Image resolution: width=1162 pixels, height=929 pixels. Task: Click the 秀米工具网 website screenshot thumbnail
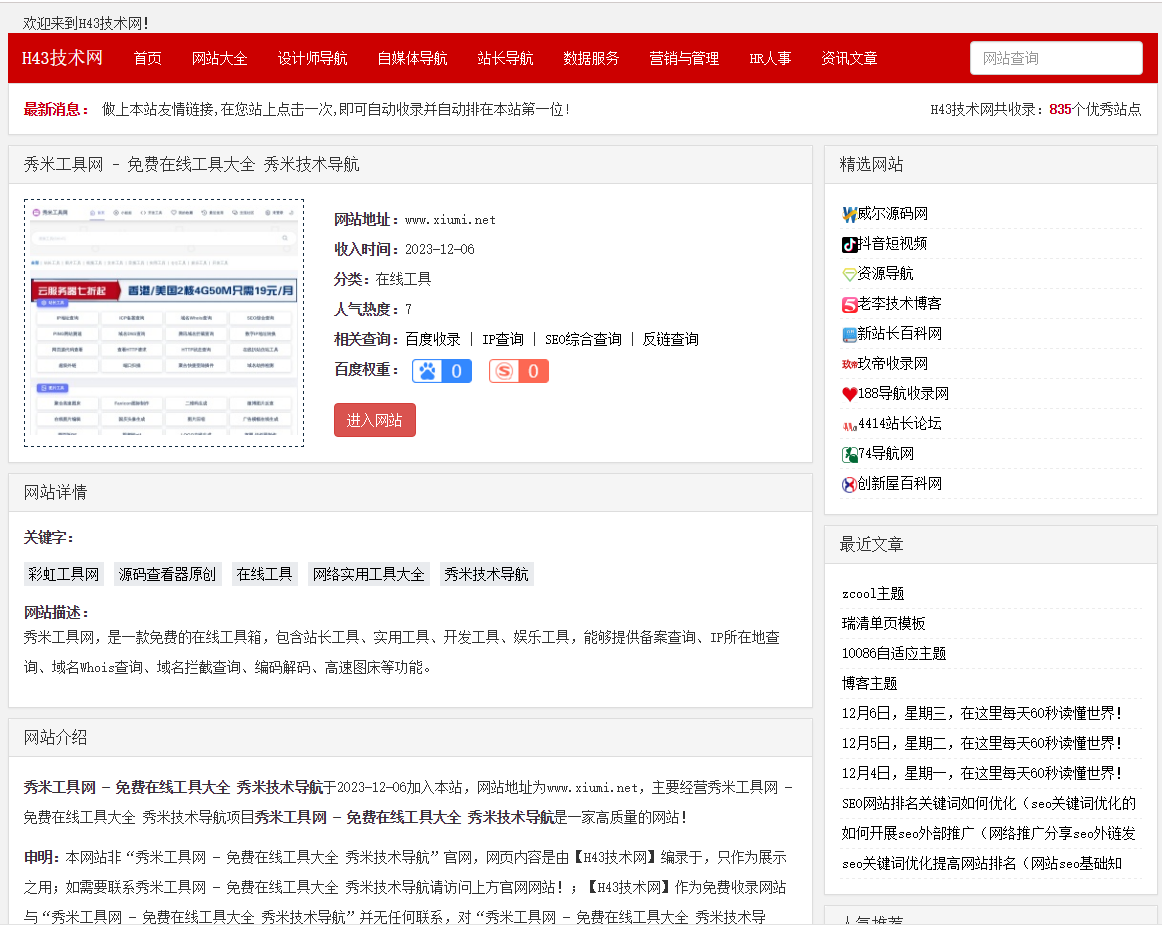click(164, 322)
